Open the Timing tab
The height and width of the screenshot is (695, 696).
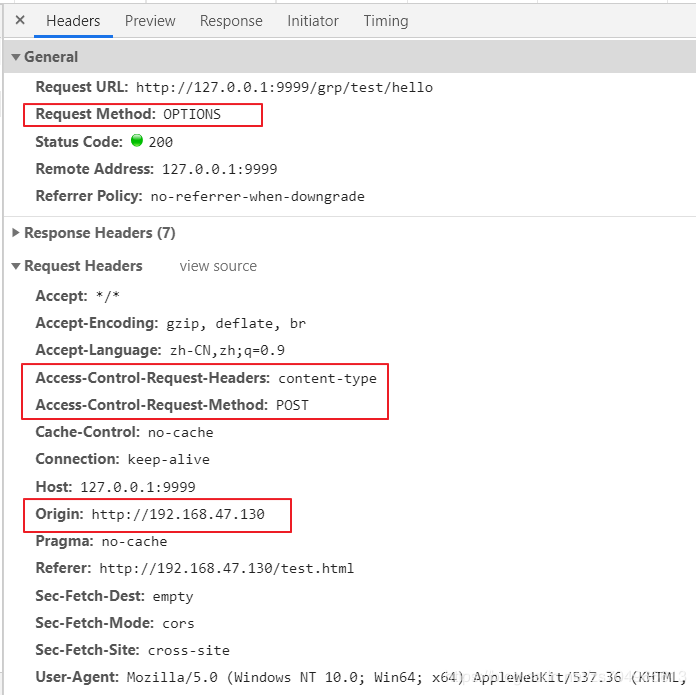[386, 21]
